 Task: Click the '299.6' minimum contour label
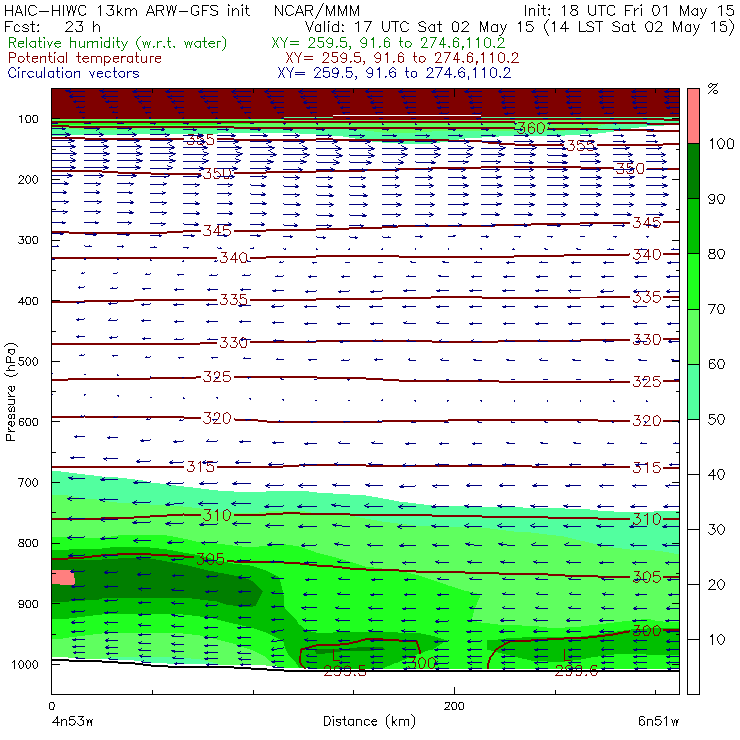coord(576,672)
